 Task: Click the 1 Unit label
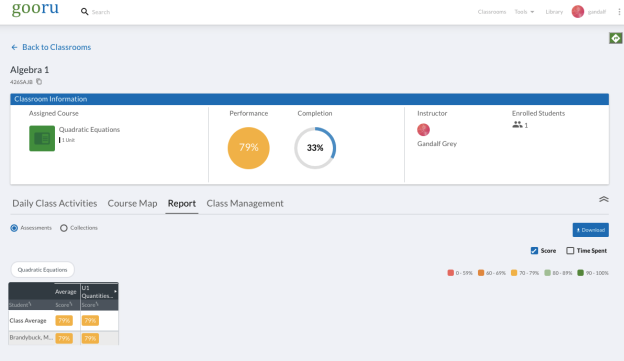68,140
